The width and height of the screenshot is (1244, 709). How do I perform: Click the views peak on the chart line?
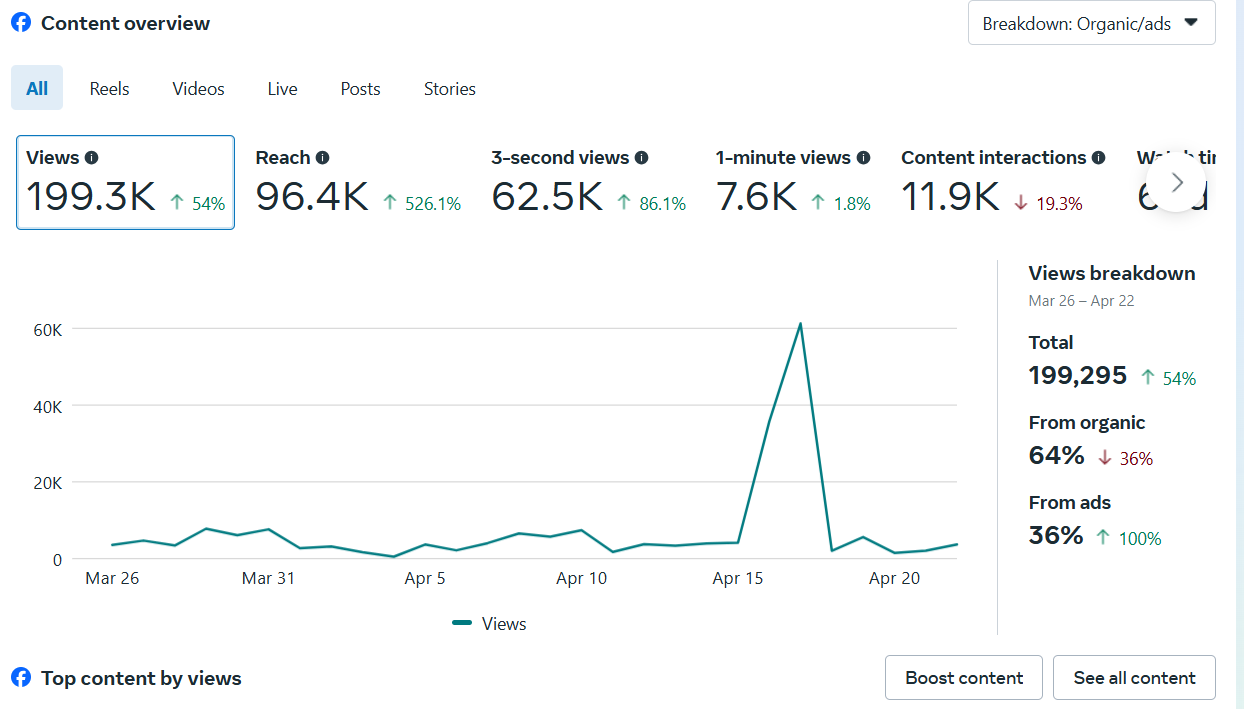click(x=800, y=323)
